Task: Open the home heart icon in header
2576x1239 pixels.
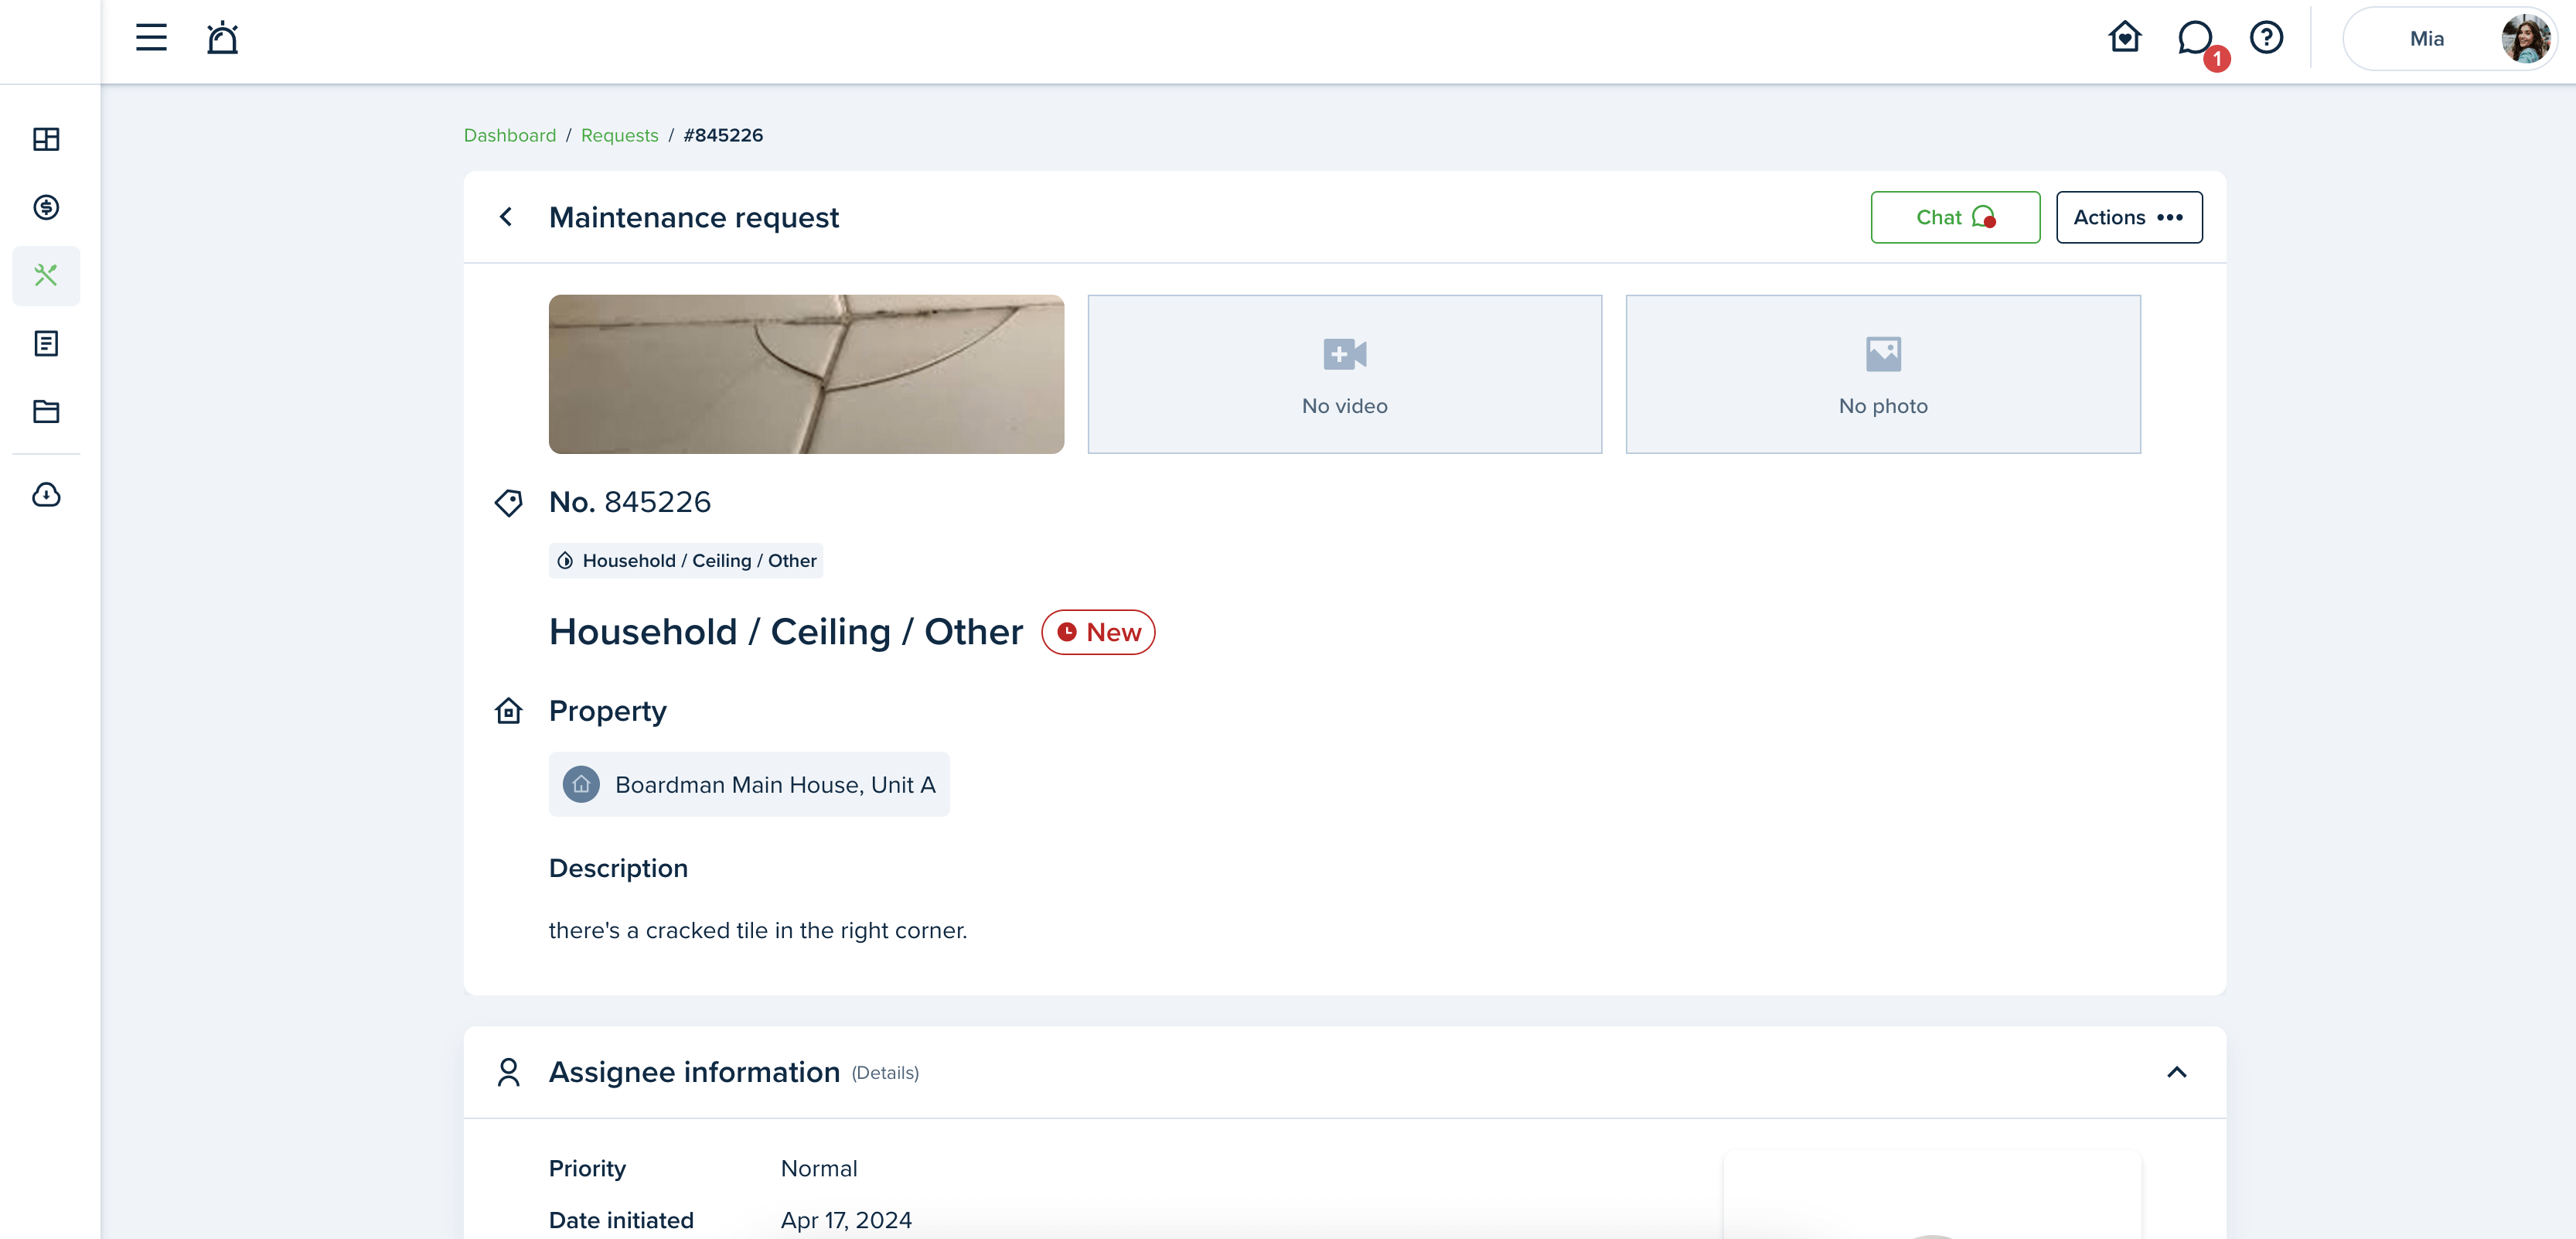Action: point(2124,38)
